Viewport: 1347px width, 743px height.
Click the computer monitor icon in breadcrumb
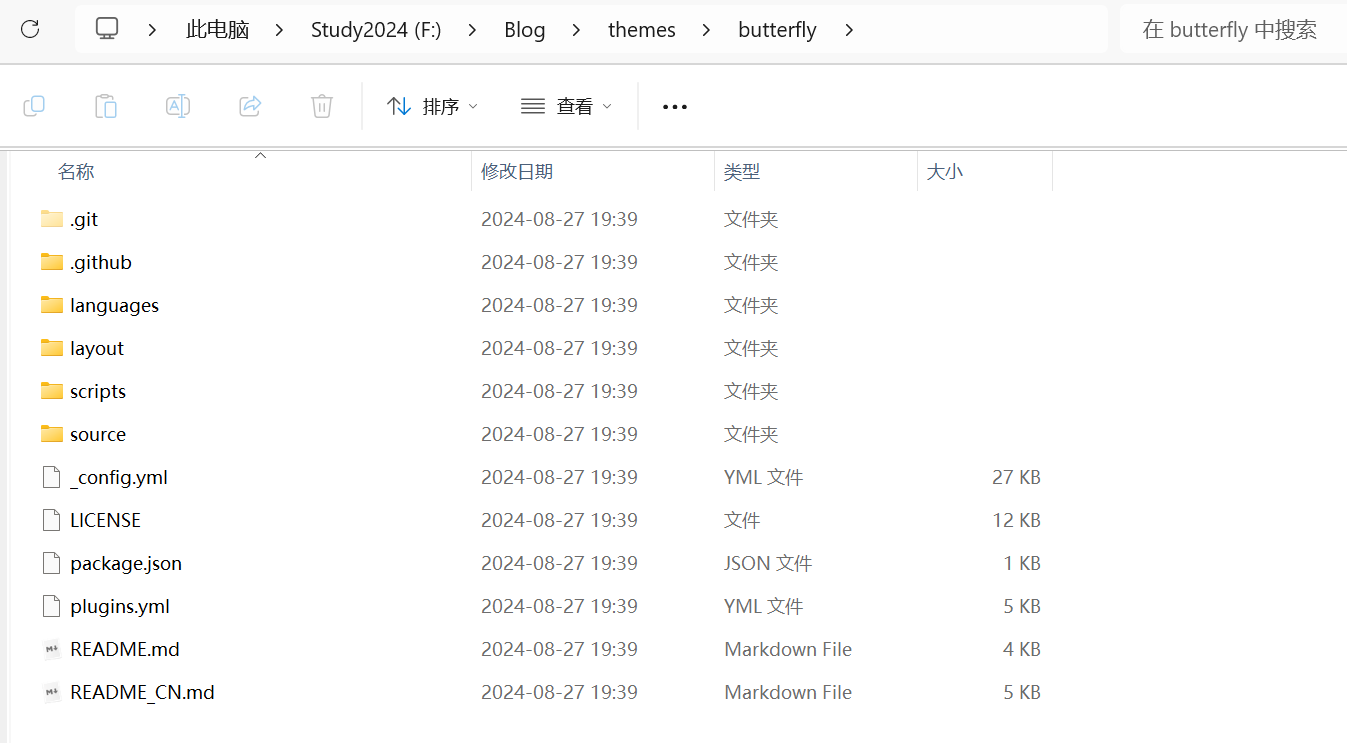pos(107,29)
